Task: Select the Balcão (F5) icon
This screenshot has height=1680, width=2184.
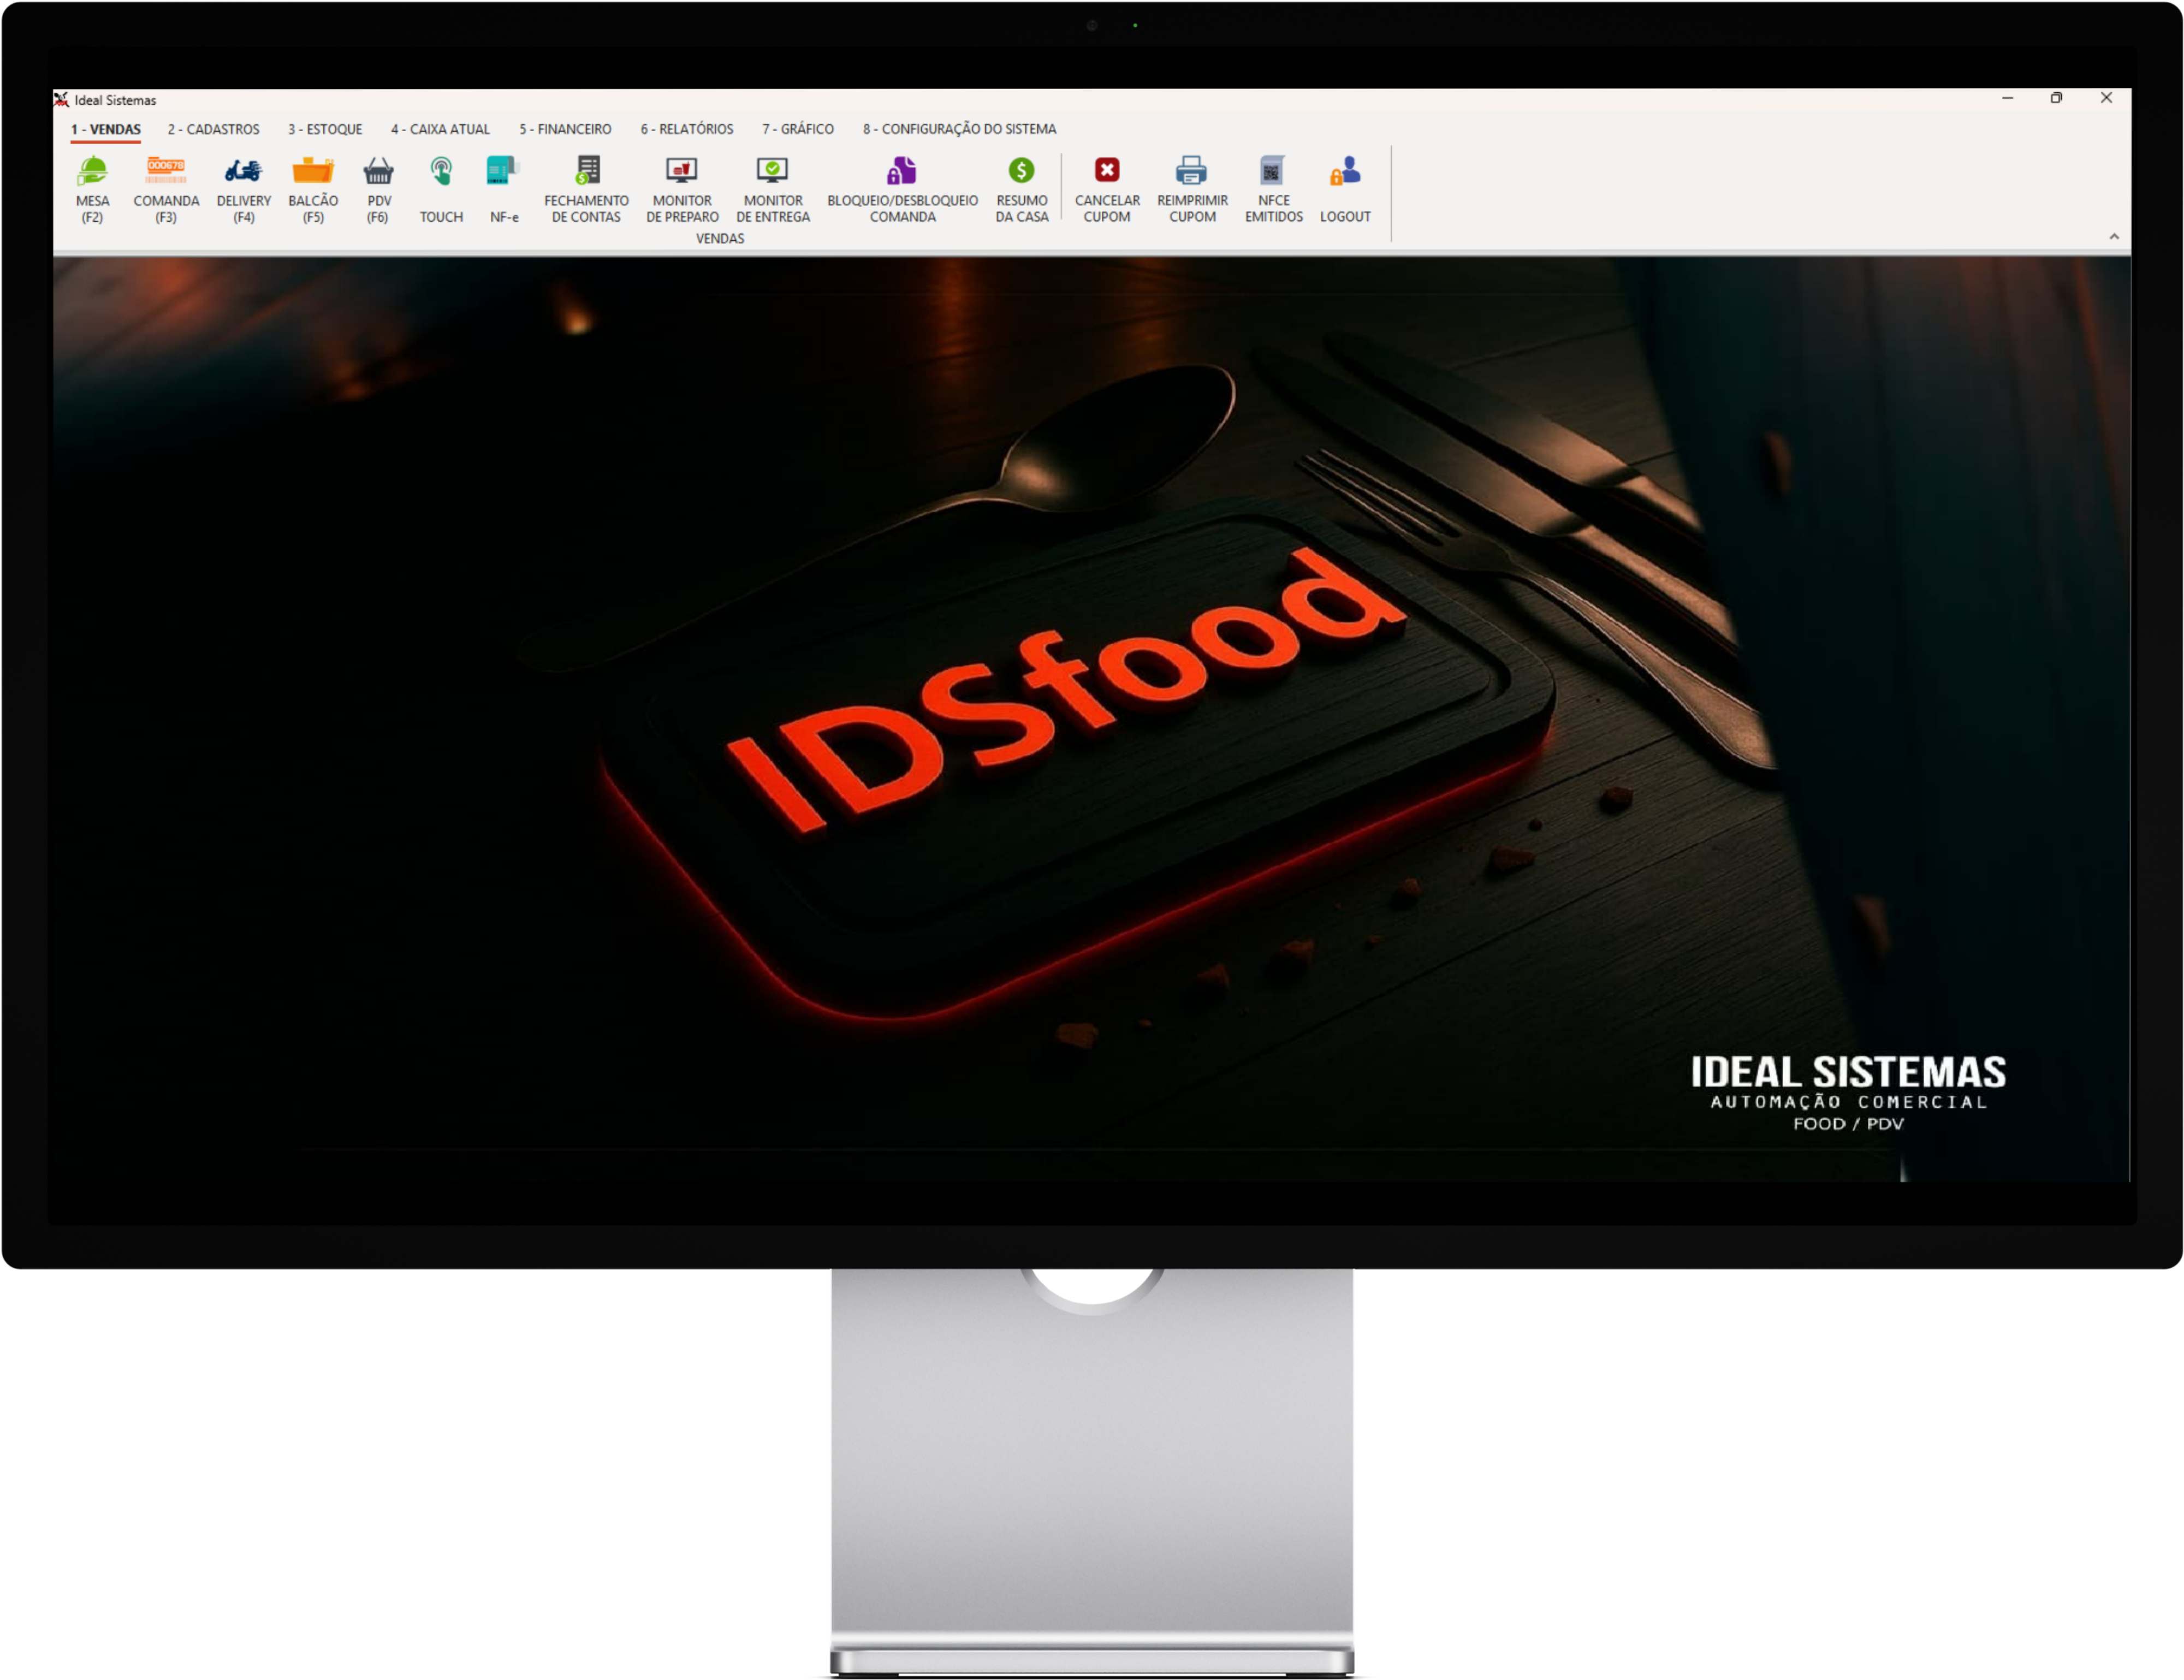Action: click(x=313, y=172)
